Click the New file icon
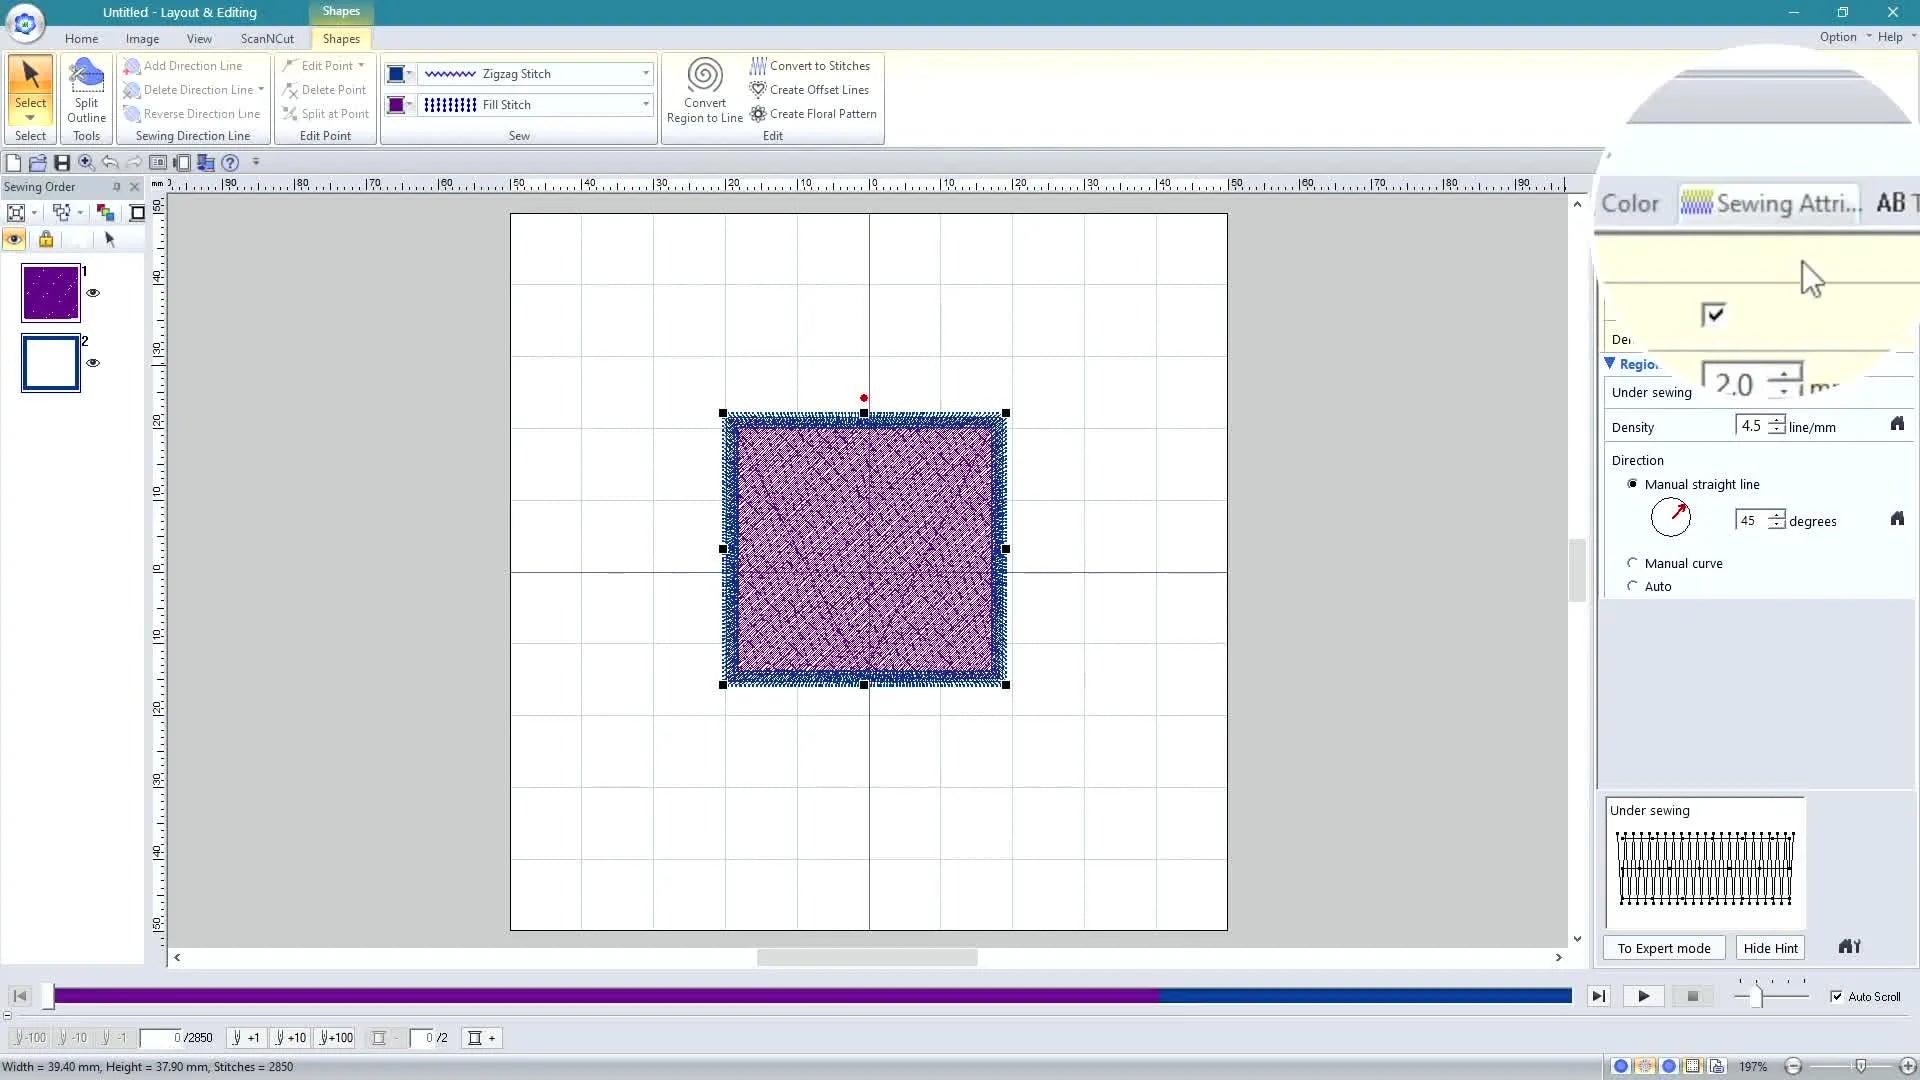This screenshot has width=1920, height=1080. point(13,162)
